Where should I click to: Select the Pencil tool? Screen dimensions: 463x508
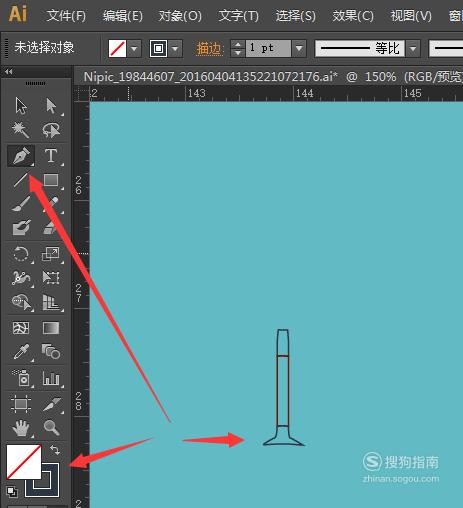coord(51,204)
